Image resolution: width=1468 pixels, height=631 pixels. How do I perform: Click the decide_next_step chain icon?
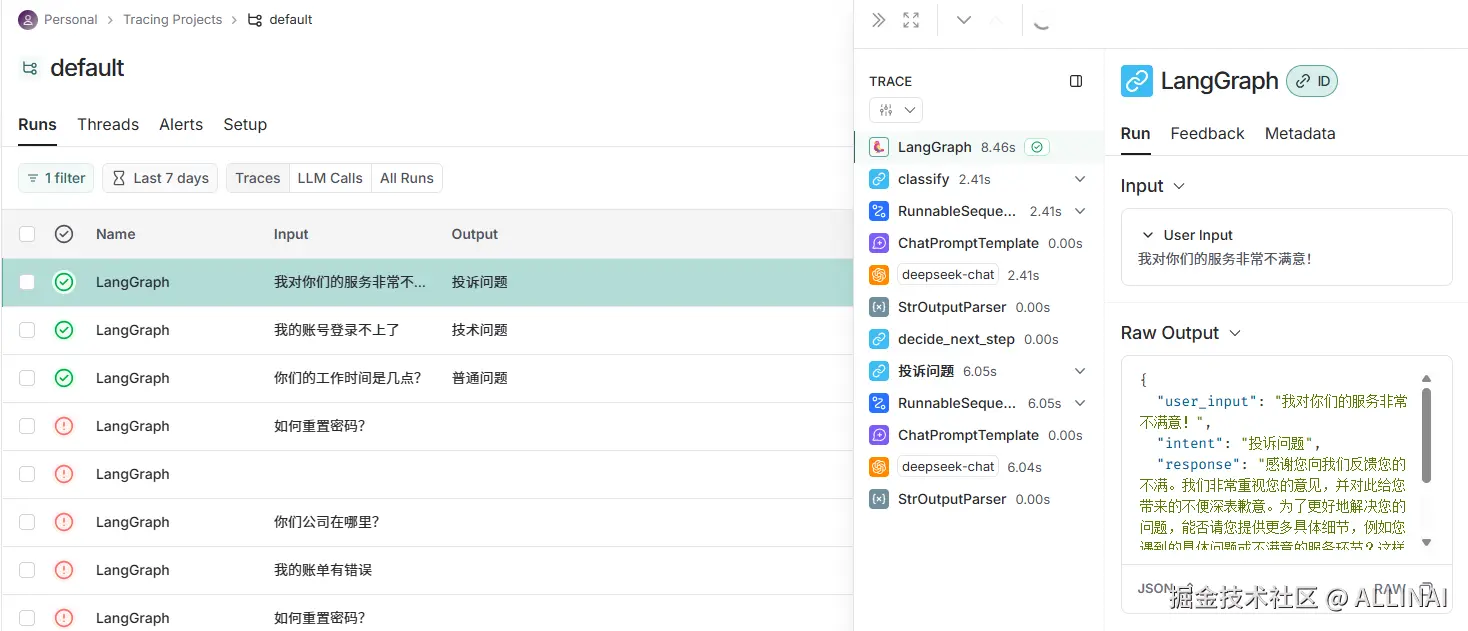879,339
